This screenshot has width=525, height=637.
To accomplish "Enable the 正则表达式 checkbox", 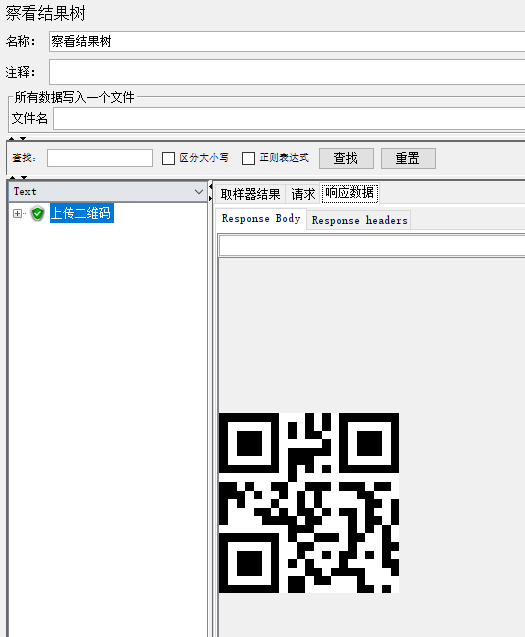I will (x=248, y=158).
